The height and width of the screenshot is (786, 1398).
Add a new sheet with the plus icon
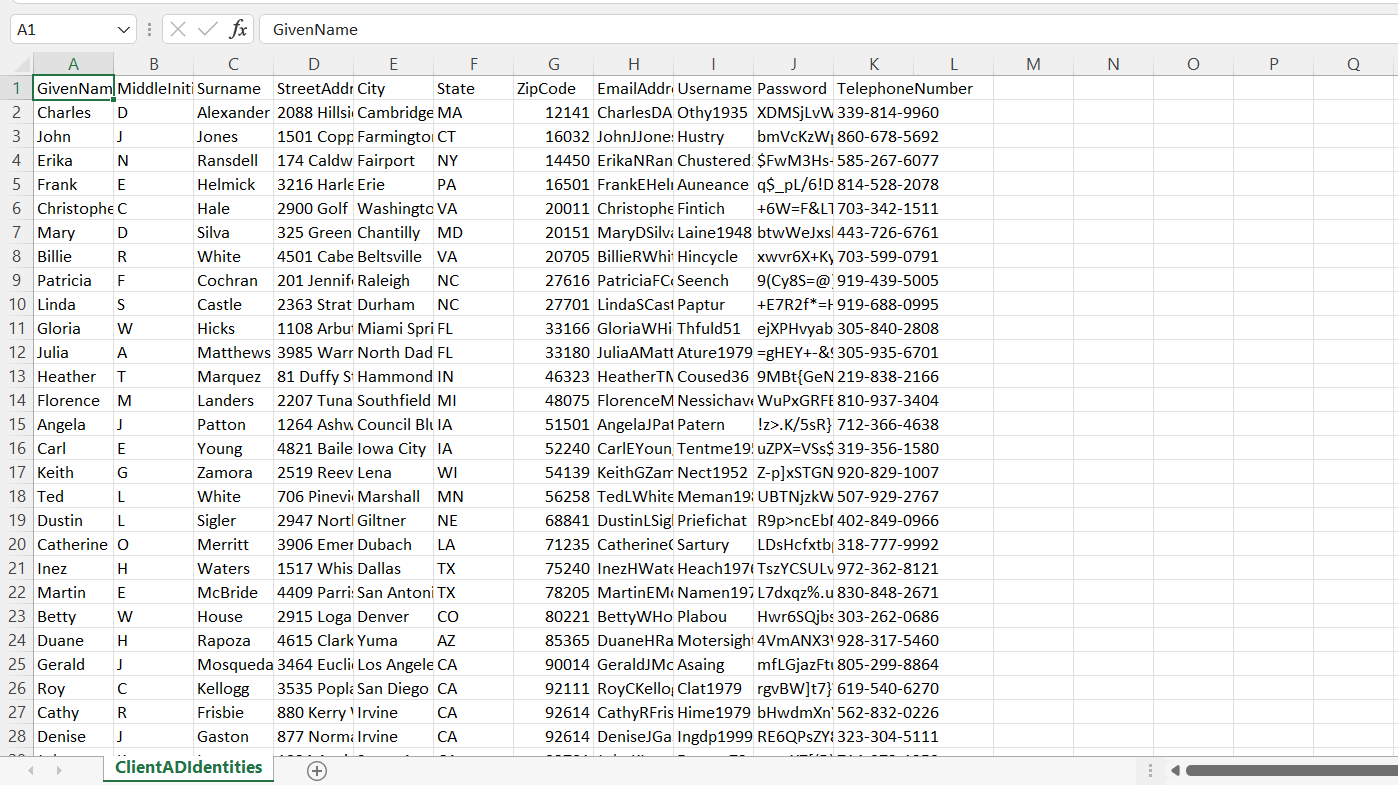(x=317, y=770)
